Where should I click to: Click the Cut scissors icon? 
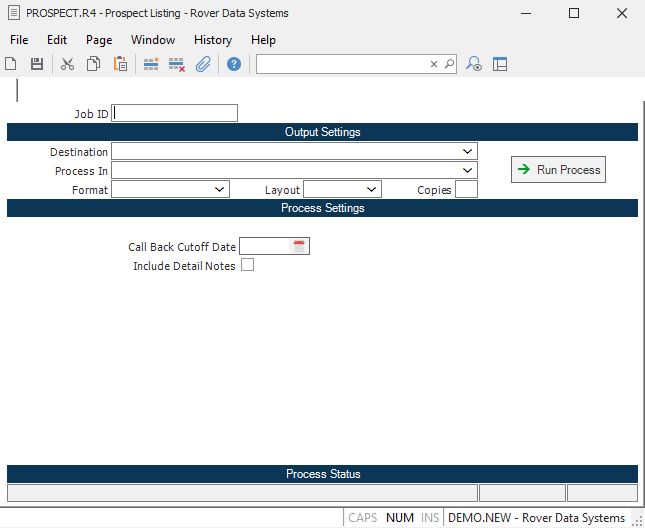tap(67, 64)
